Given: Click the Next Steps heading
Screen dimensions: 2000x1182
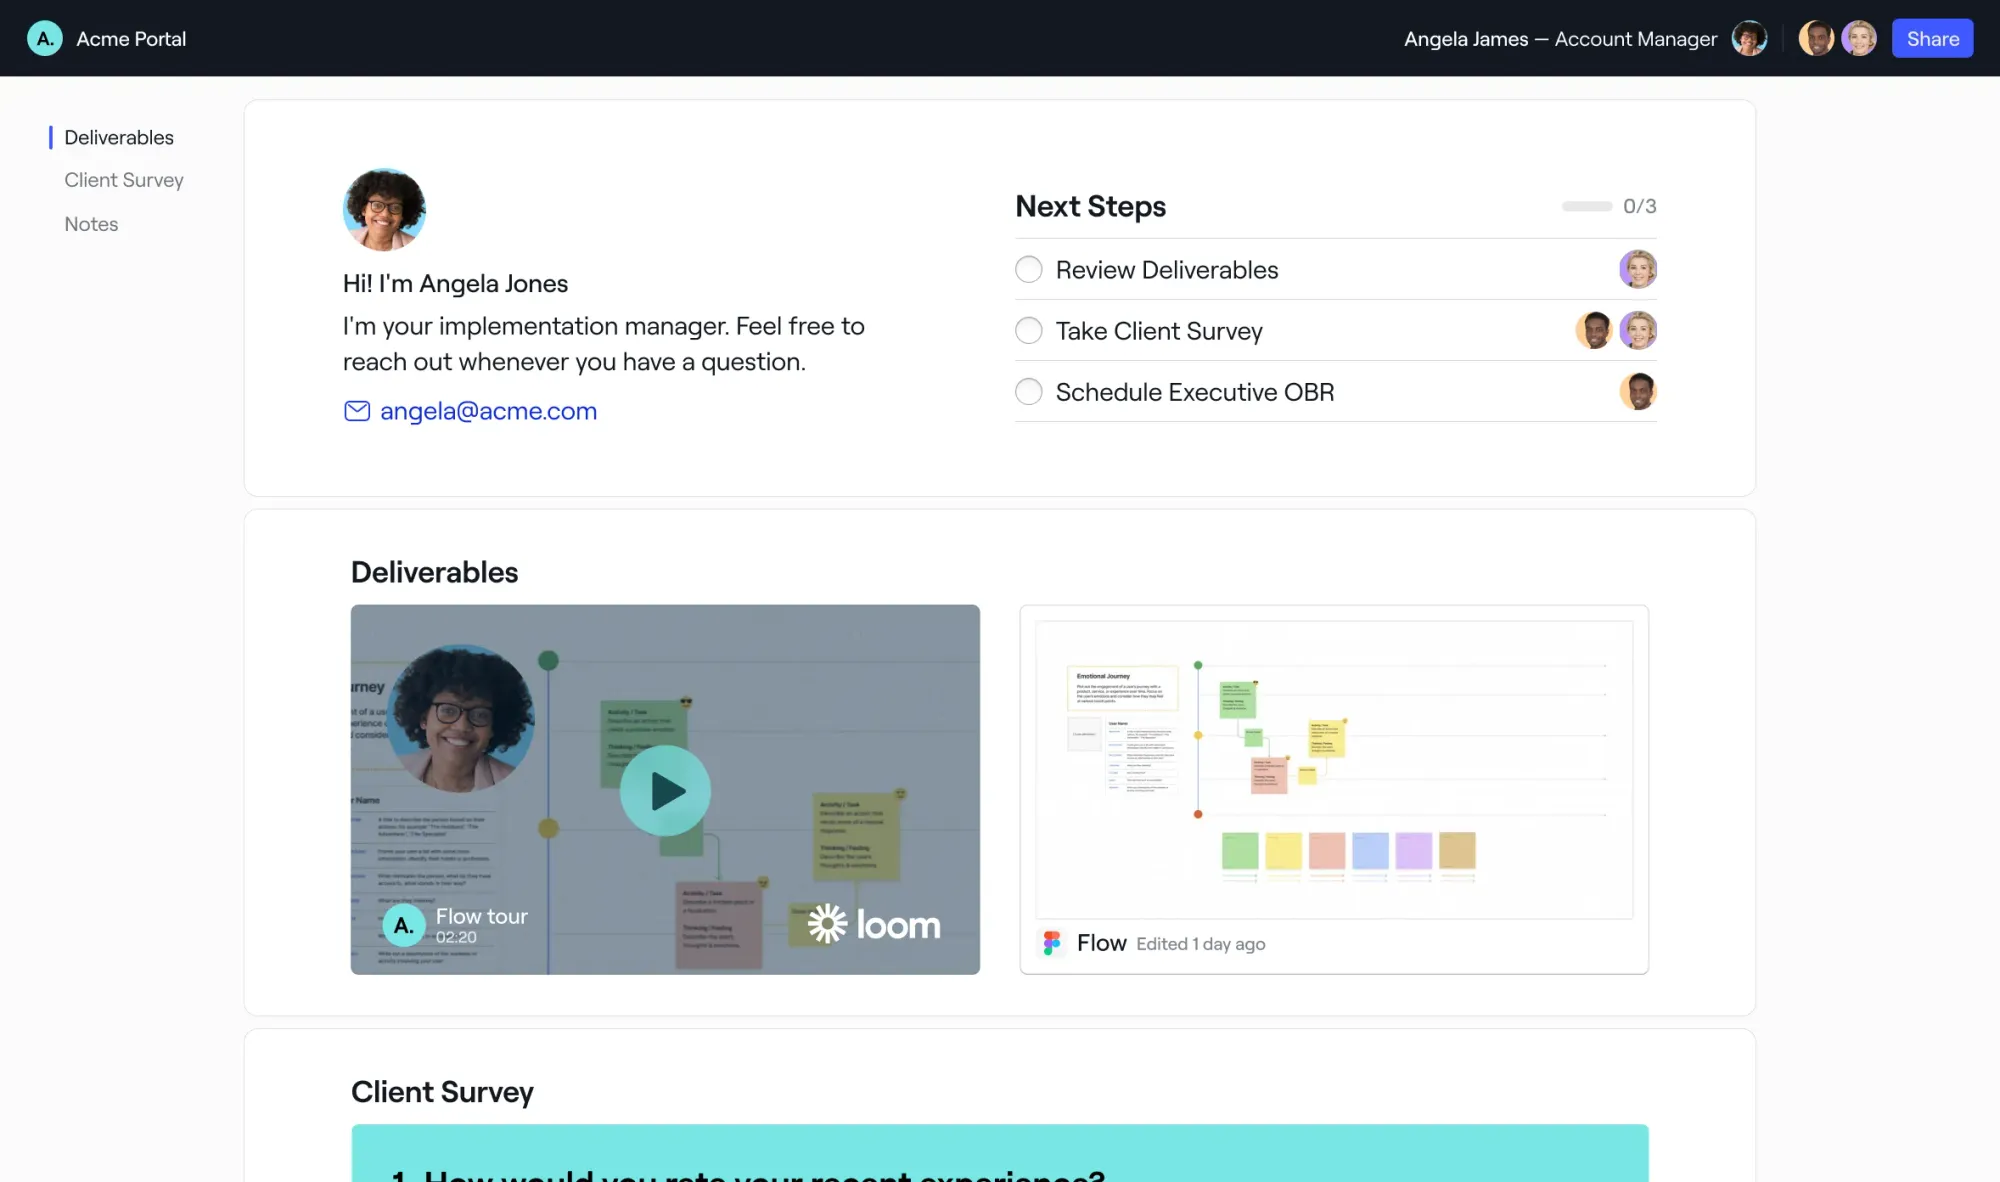Looking at the screenshot, I should (x=1090, y=206).
